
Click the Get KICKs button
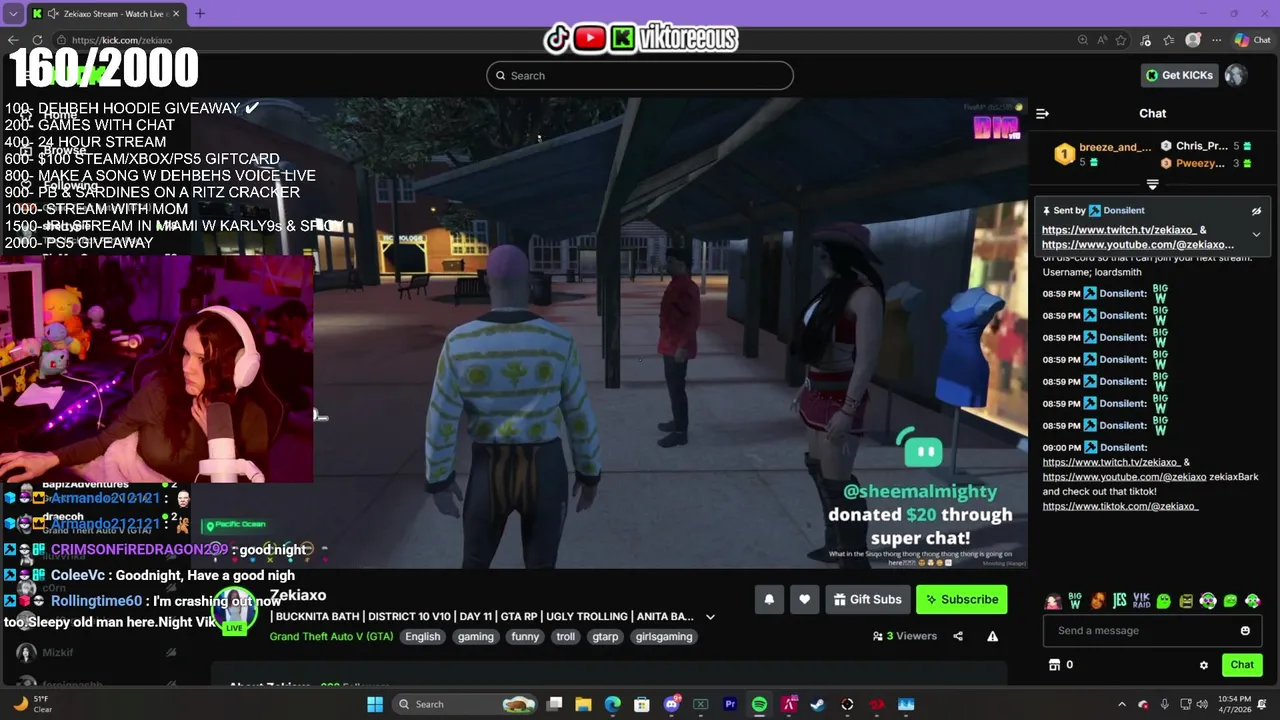point(1180,75)
